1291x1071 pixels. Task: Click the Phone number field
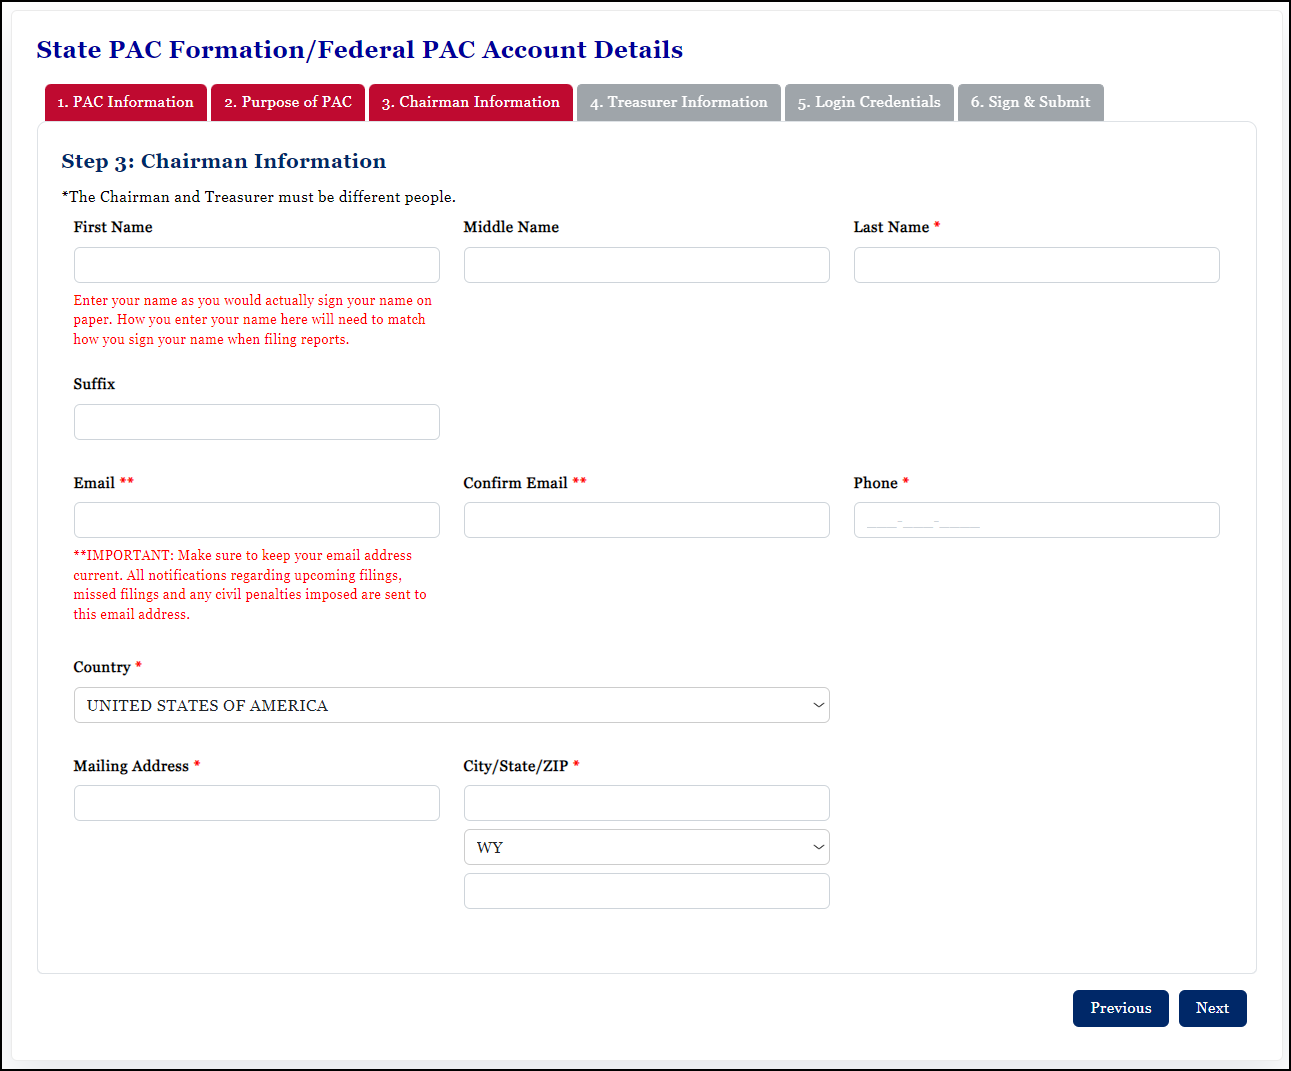[x=1036, y=519]
